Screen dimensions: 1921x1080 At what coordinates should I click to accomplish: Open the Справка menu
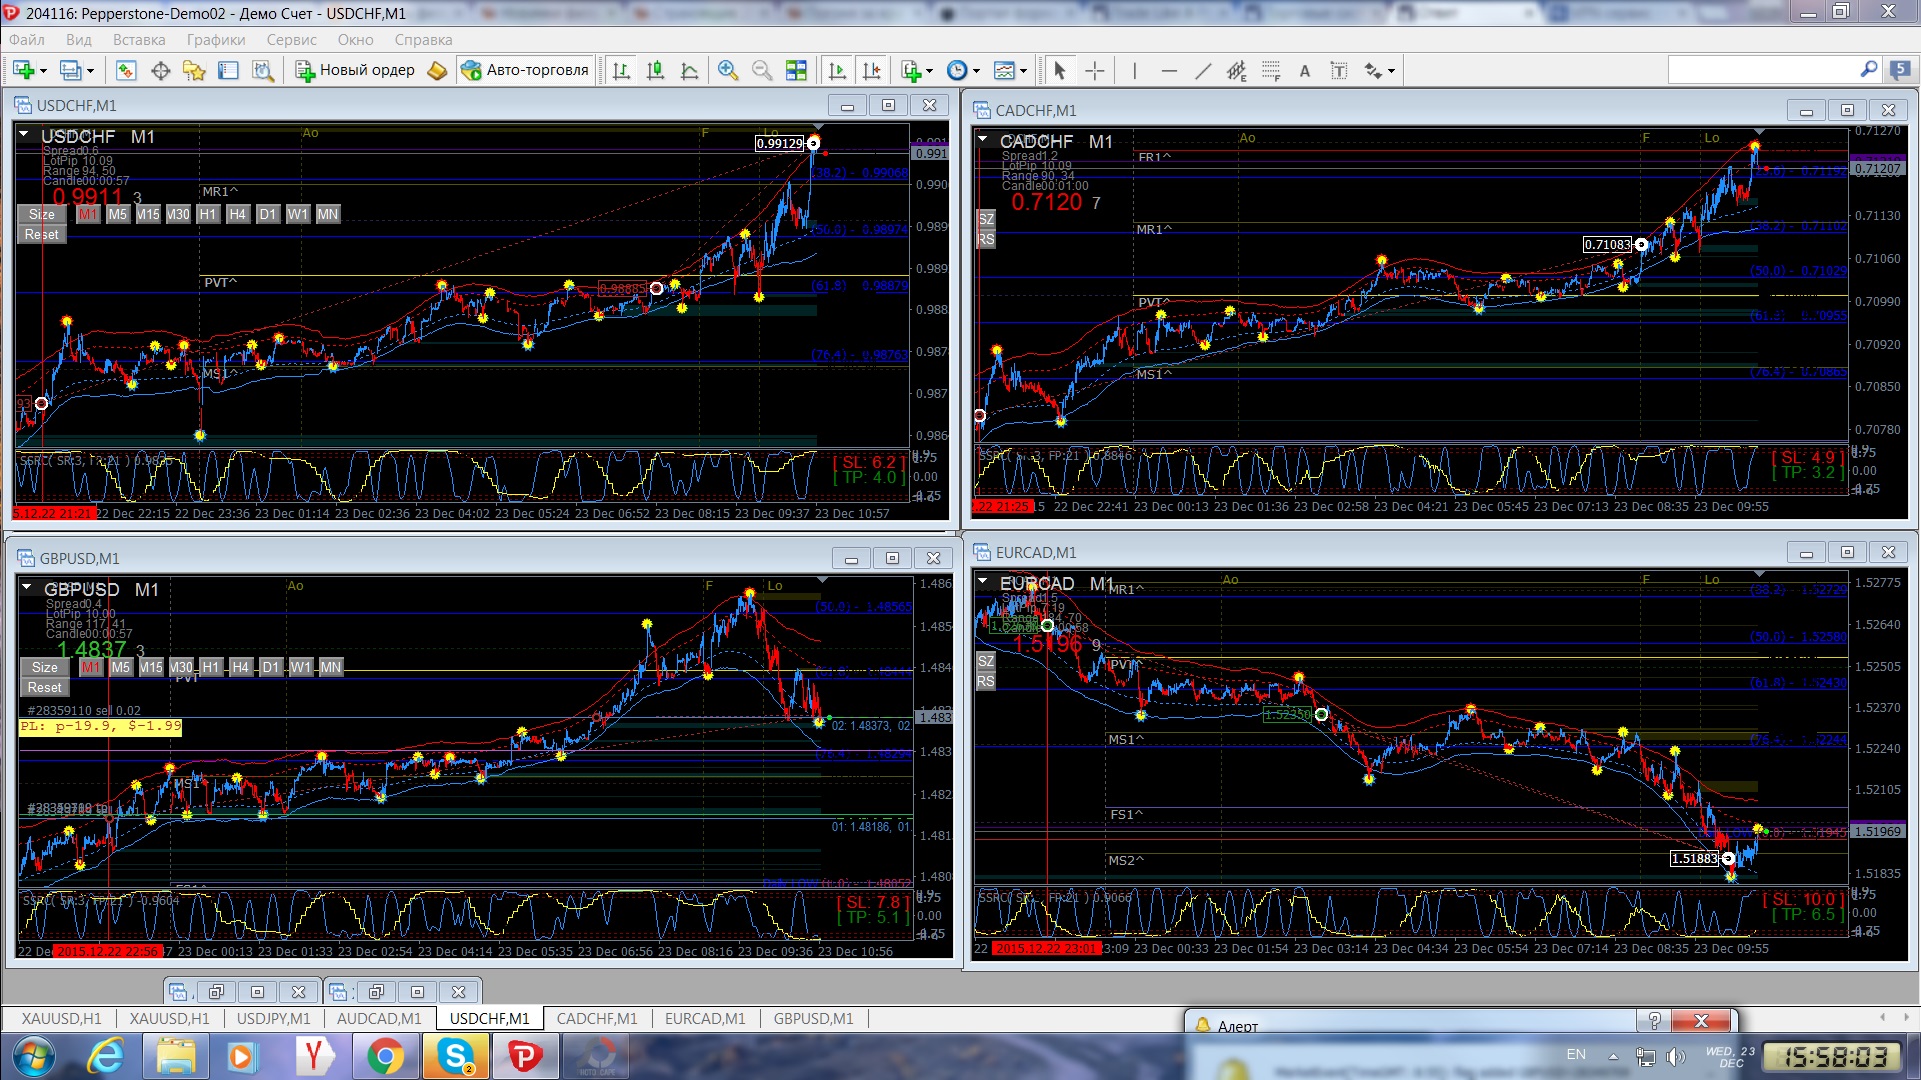[x=423, y=40]
